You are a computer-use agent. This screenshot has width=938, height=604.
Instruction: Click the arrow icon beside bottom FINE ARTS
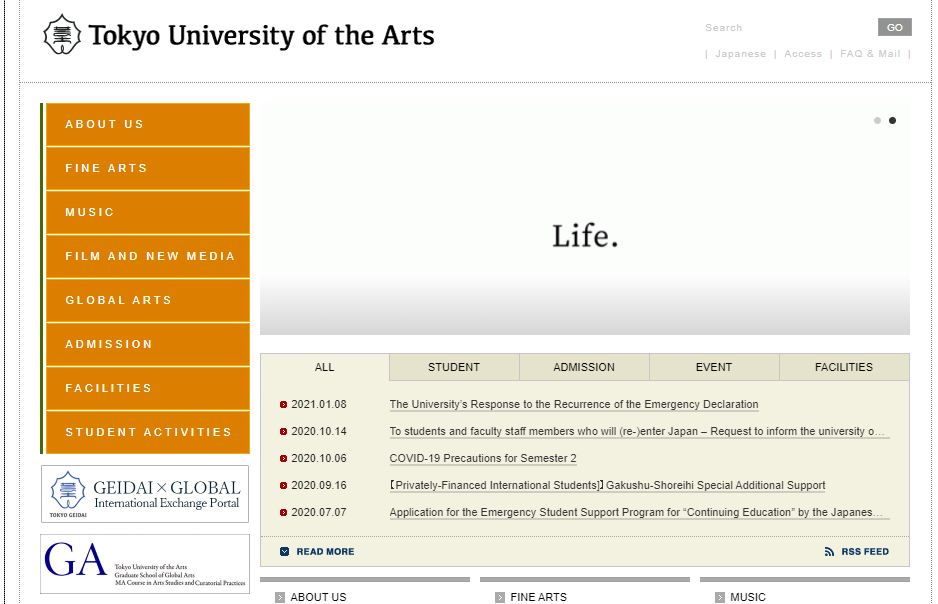coord(500,597)
